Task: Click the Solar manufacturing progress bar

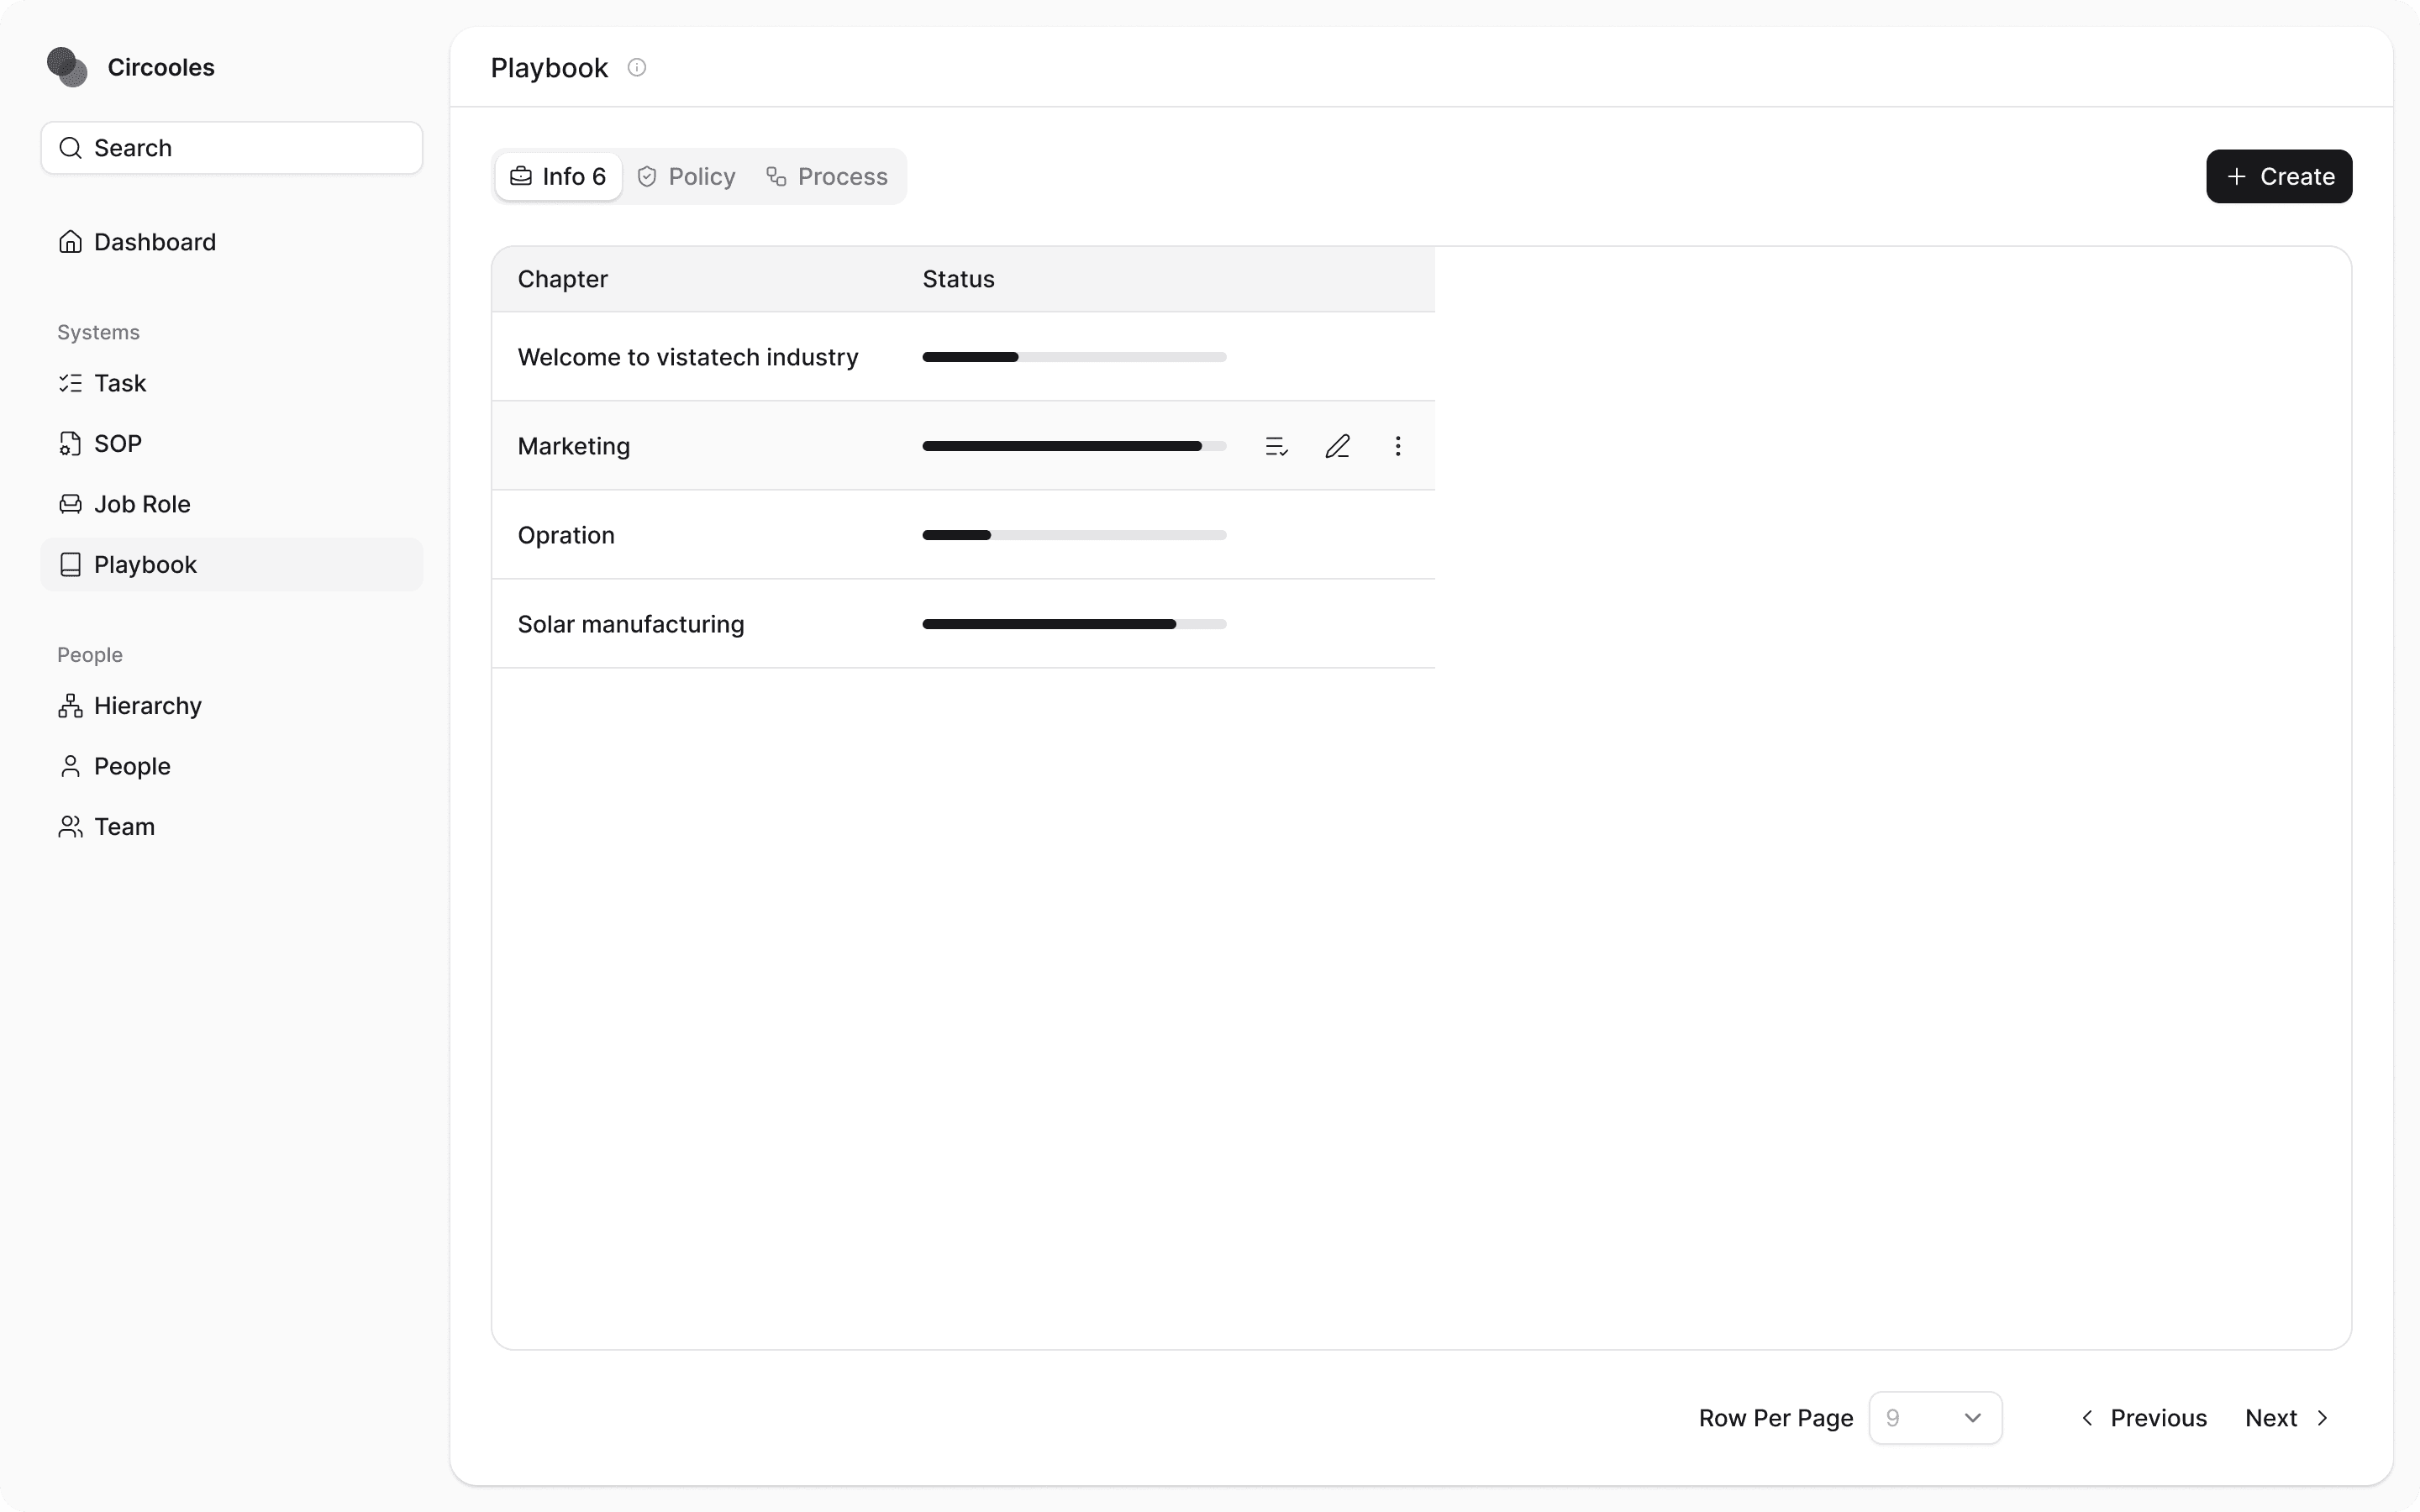Action: click(x=1074, y=624)
